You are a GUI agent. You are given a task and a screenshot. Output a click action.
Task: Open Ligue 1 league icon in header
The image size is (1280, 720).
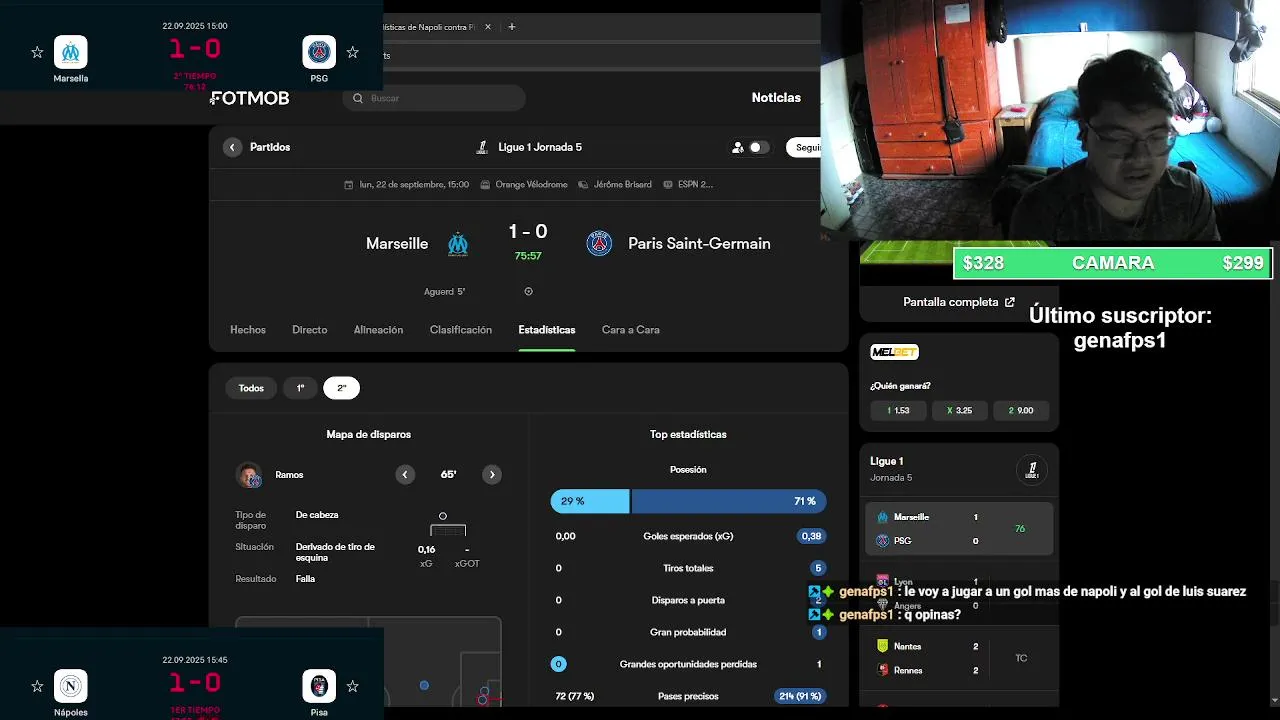tap(483, 147)
